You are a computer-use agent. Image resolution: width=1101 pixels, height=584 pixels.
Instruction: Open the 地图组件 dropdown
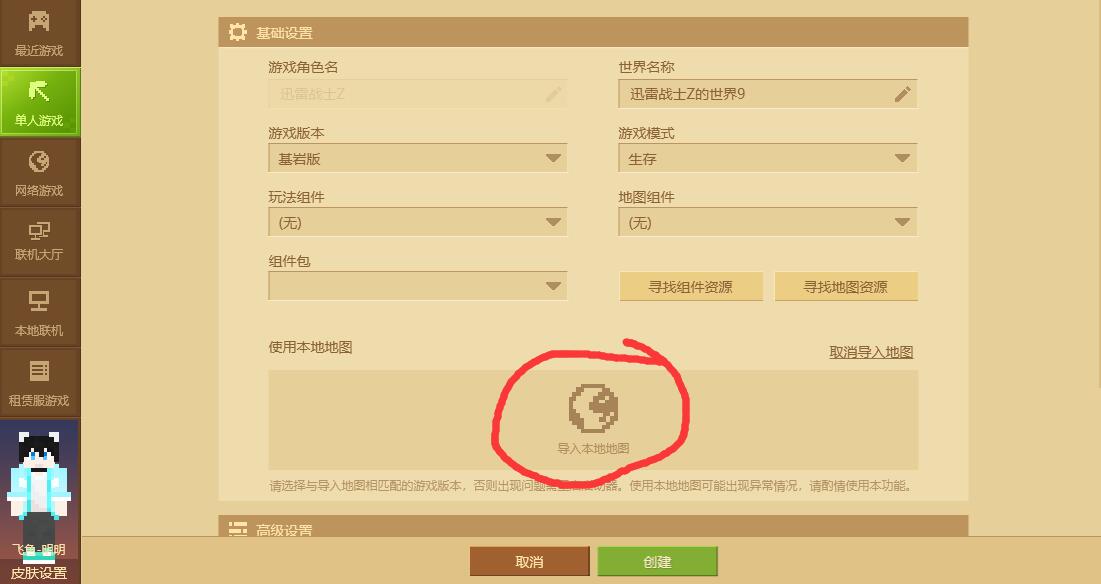coord(767,223)
